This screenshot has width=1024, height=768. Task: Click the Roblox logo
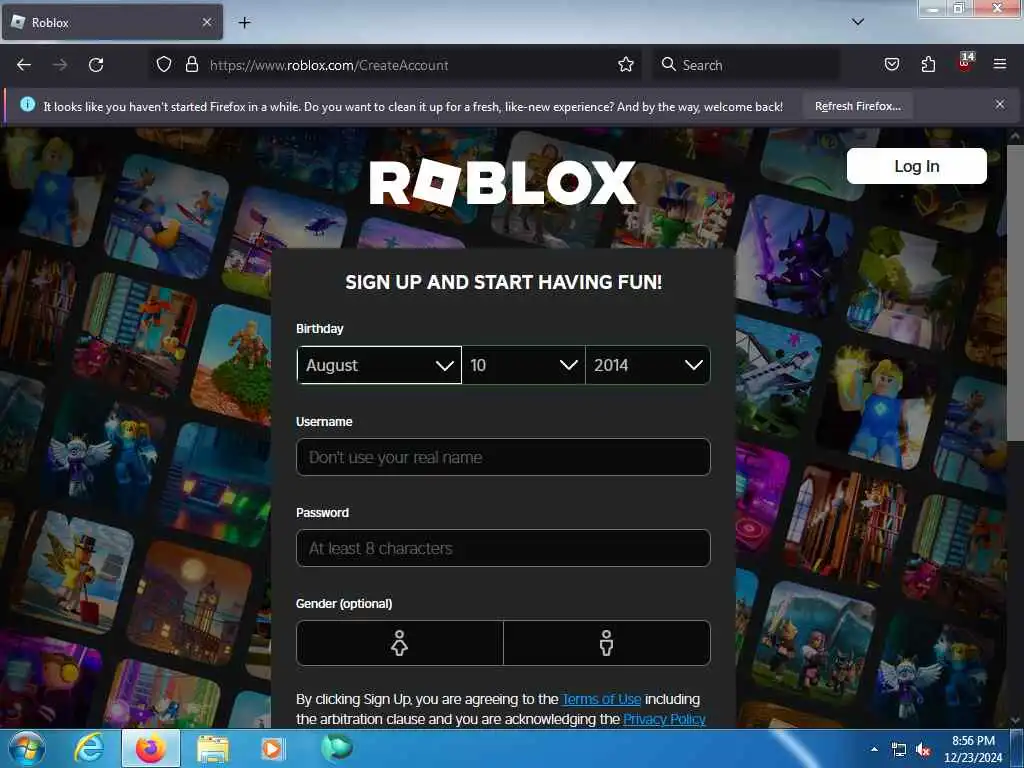pos(502,182)
